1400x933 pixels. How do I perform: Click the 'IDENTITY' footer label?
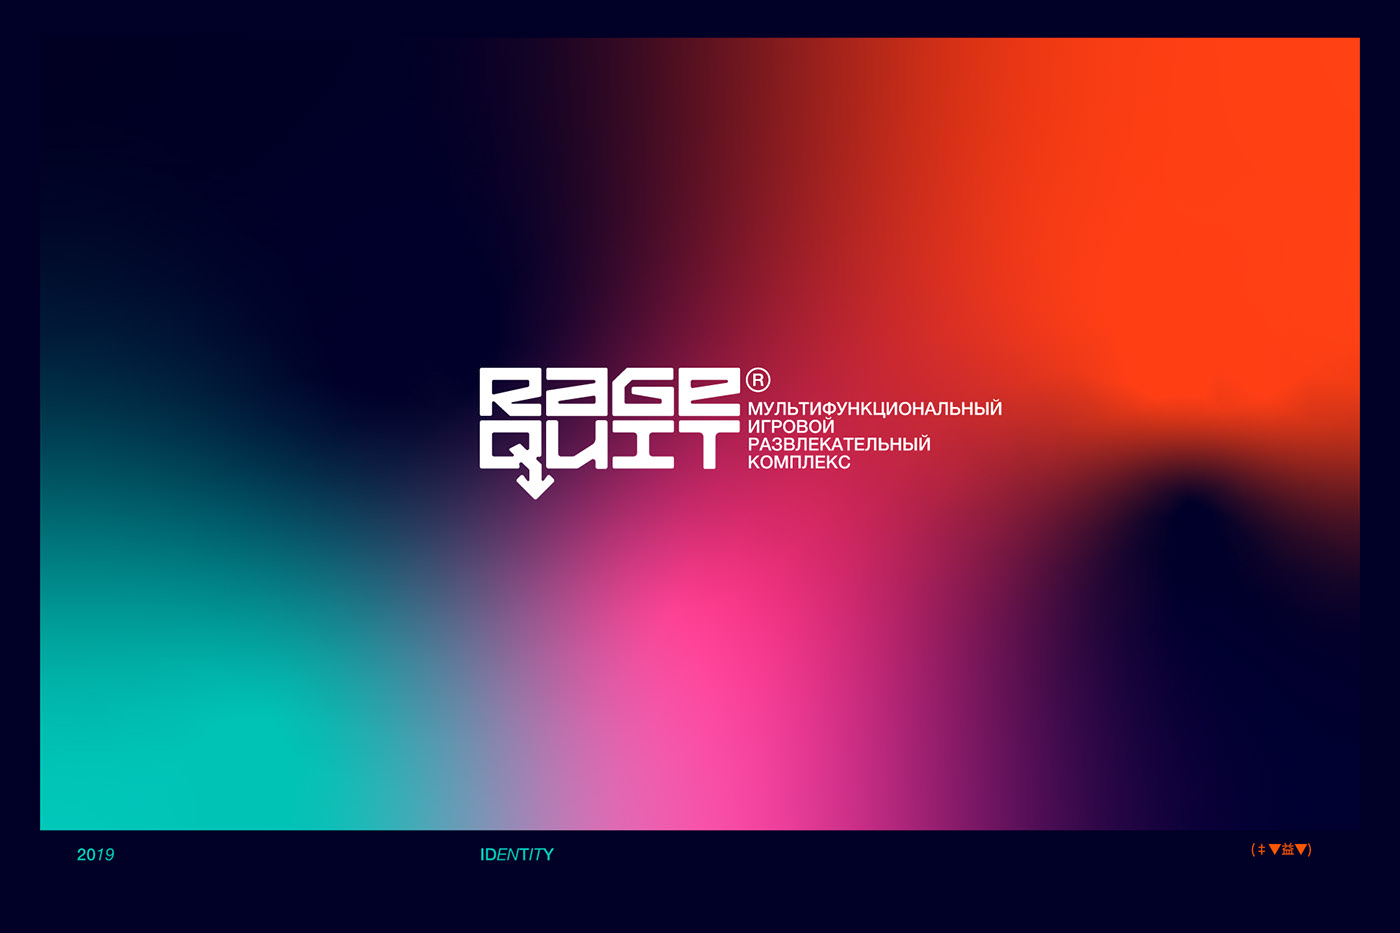click(517, 854)
